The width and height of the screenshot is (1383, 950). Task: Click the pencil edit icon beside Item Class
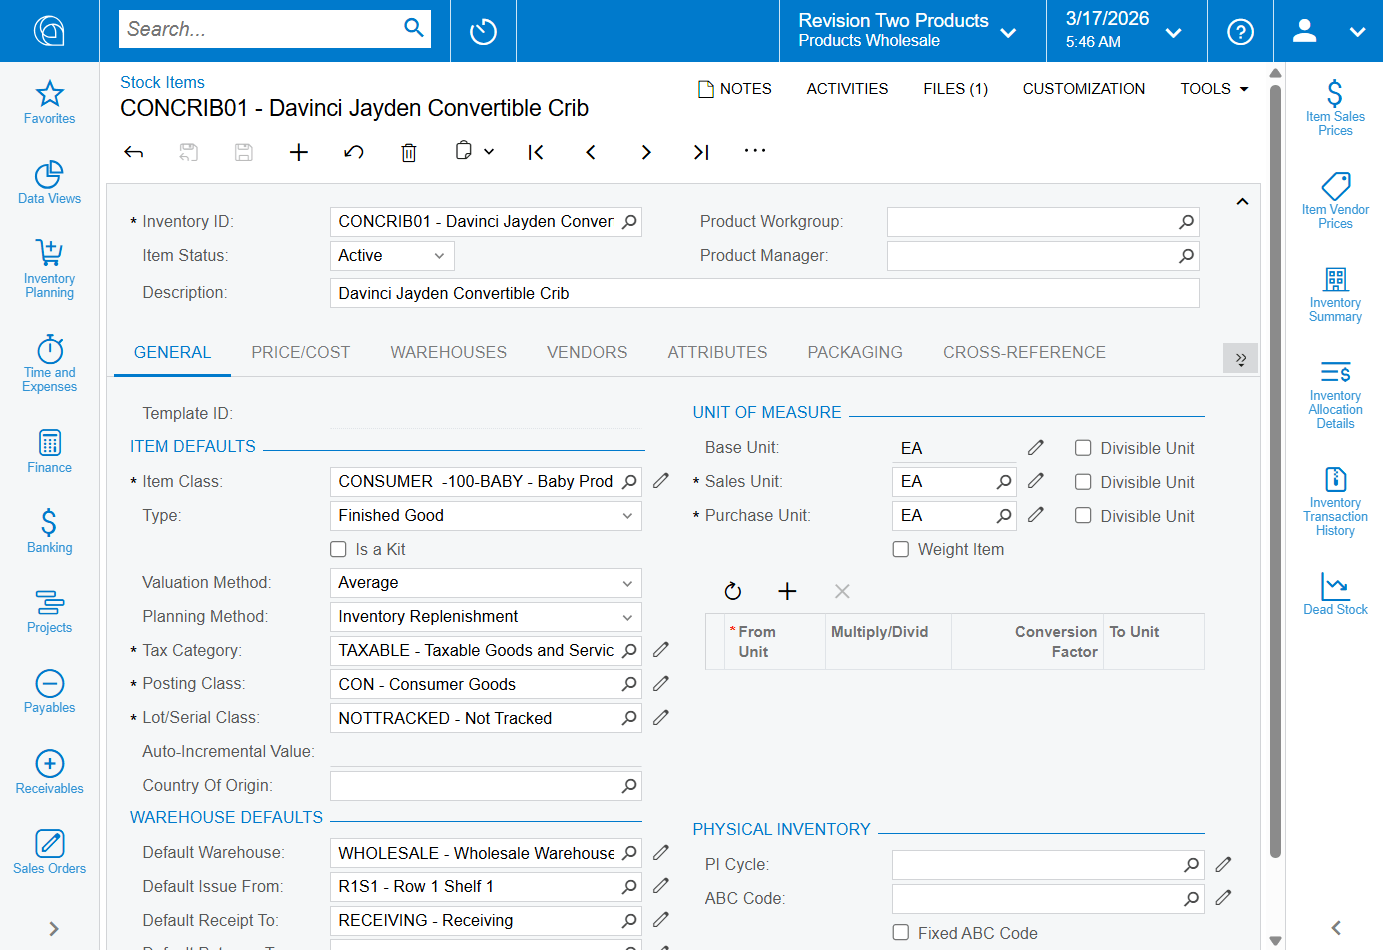pos(661,481)
